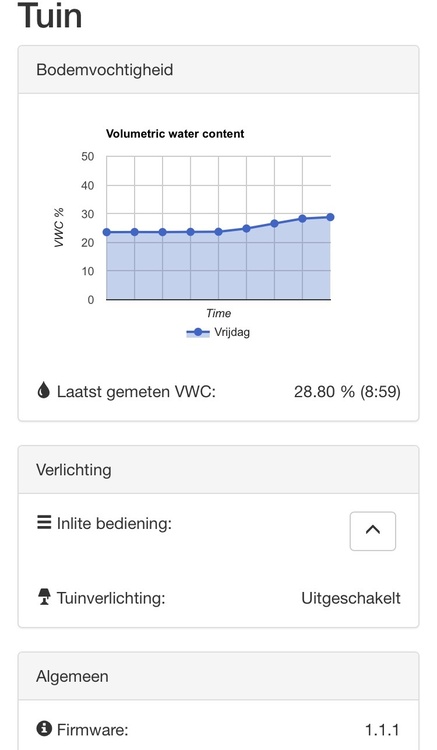Click the Verlichting panel header

(x=218, y=470)
